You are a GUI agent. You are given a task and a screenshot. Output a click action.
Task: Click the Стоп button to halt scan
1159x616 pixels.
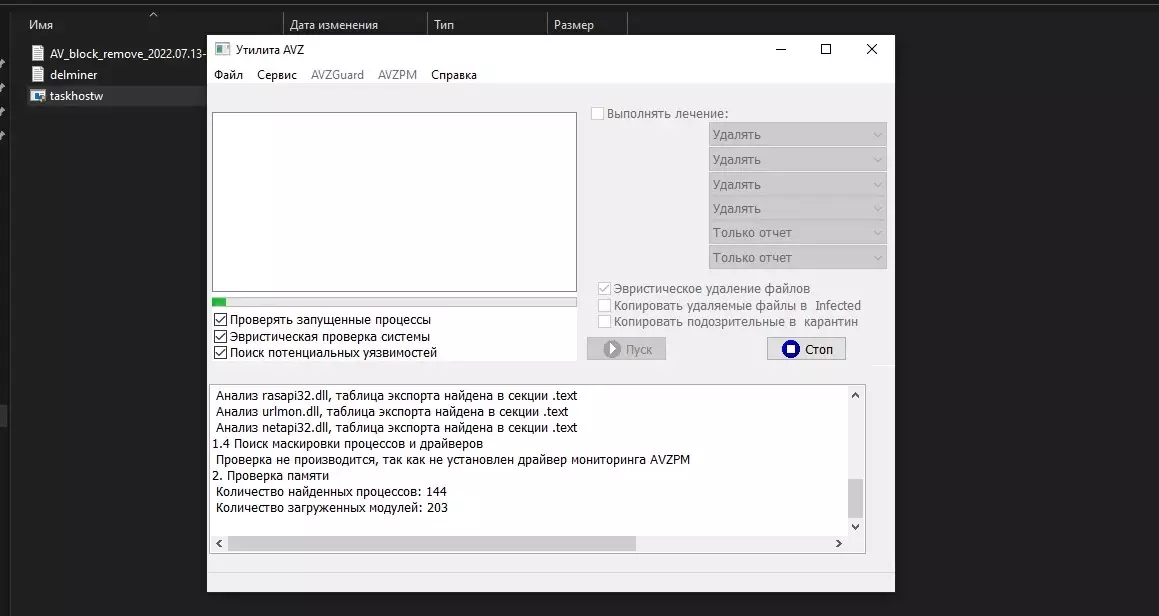click(x=806, y=349)
